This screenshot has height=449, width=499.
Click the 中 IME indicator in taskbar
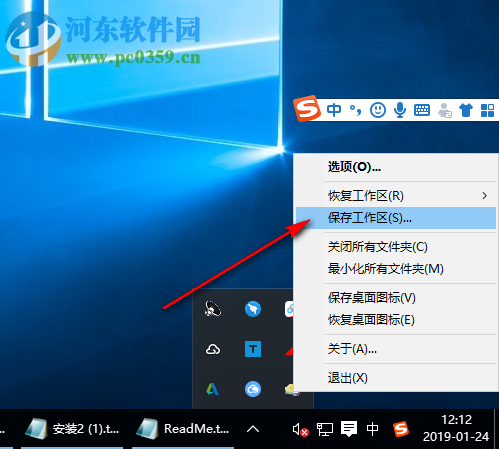point(372,429)
